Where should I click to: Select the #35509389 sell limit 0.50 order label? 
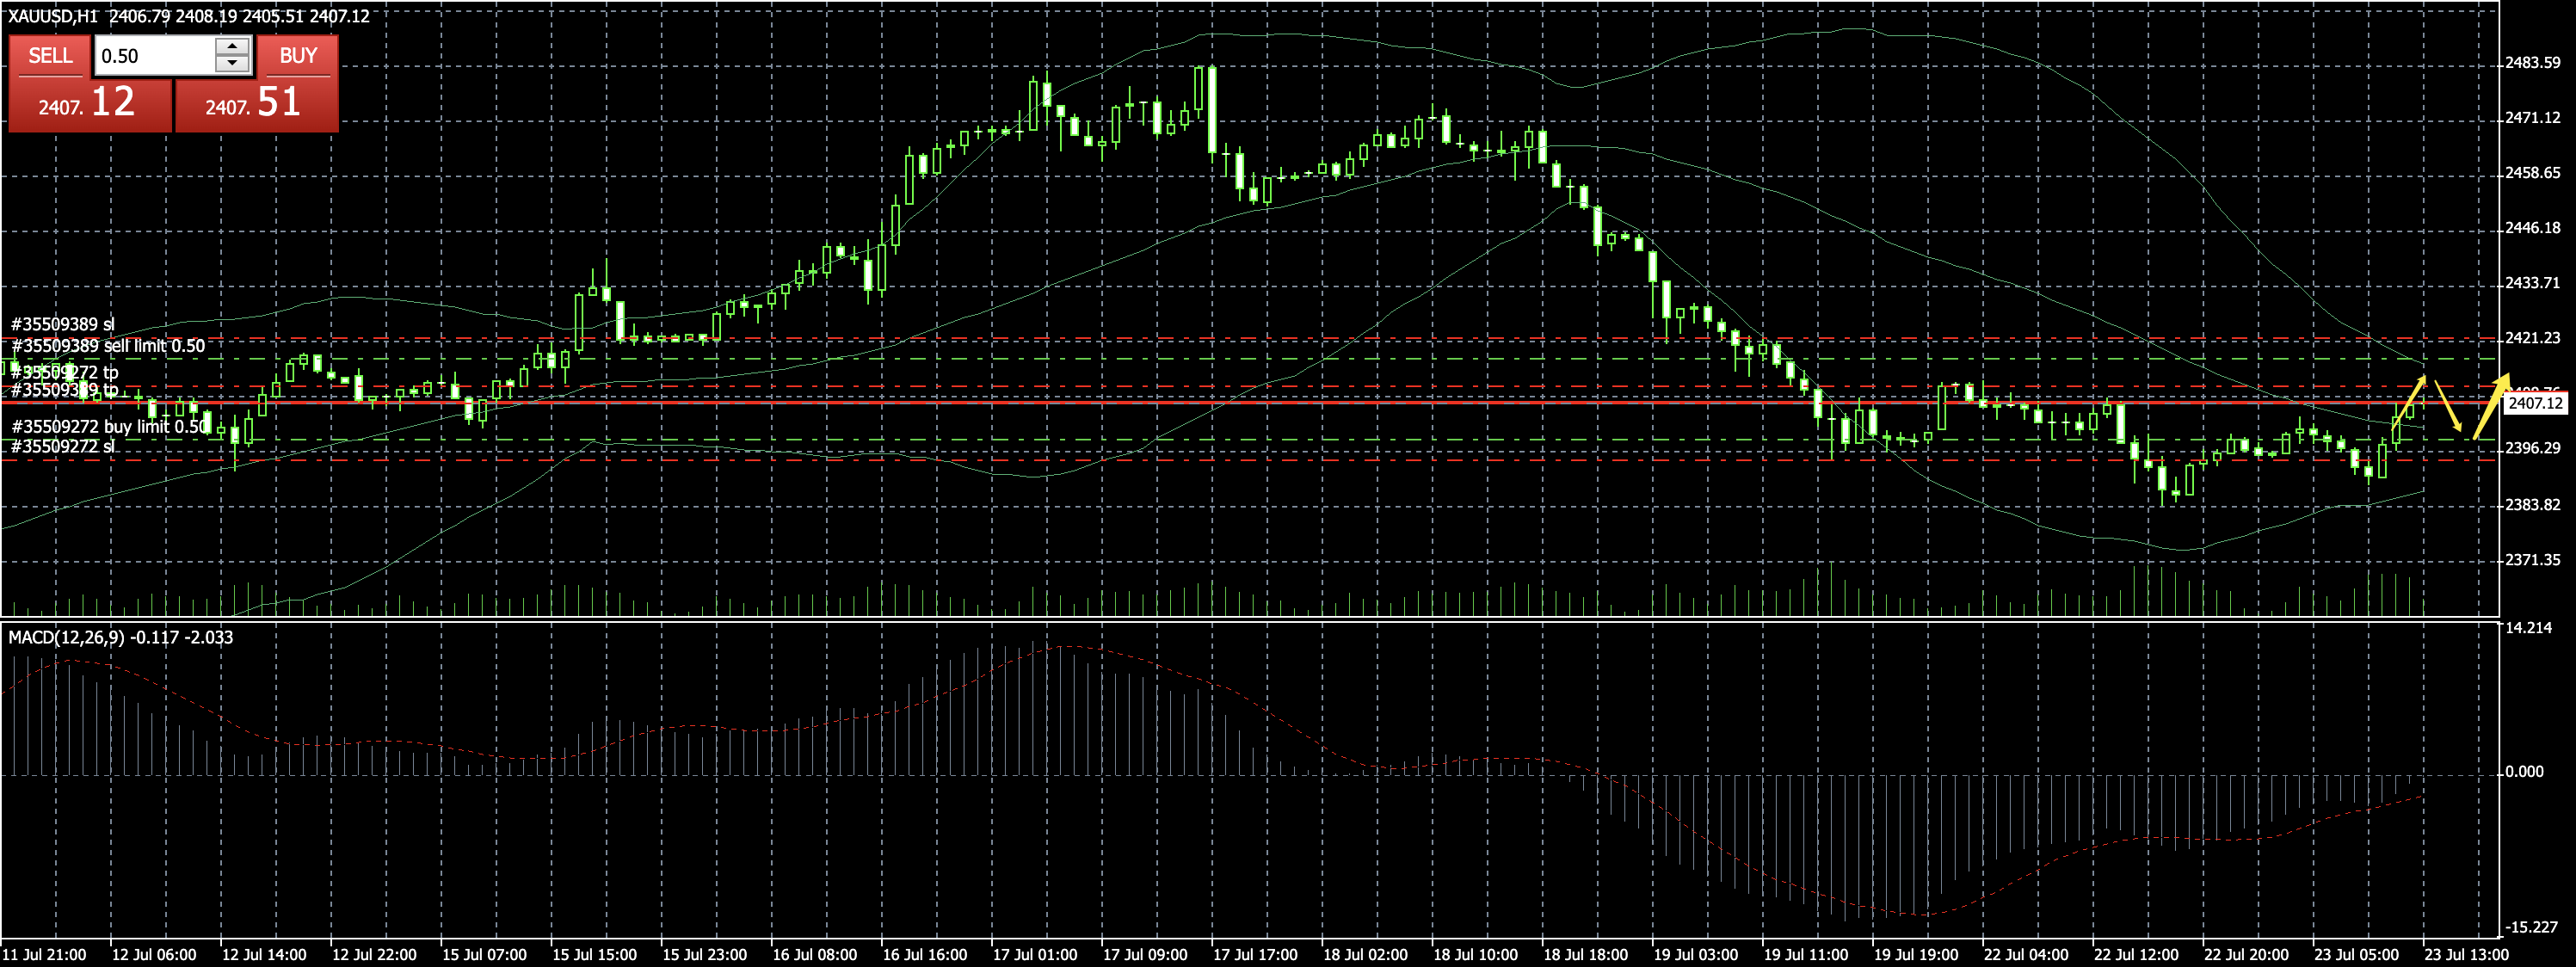click(108, 346)
